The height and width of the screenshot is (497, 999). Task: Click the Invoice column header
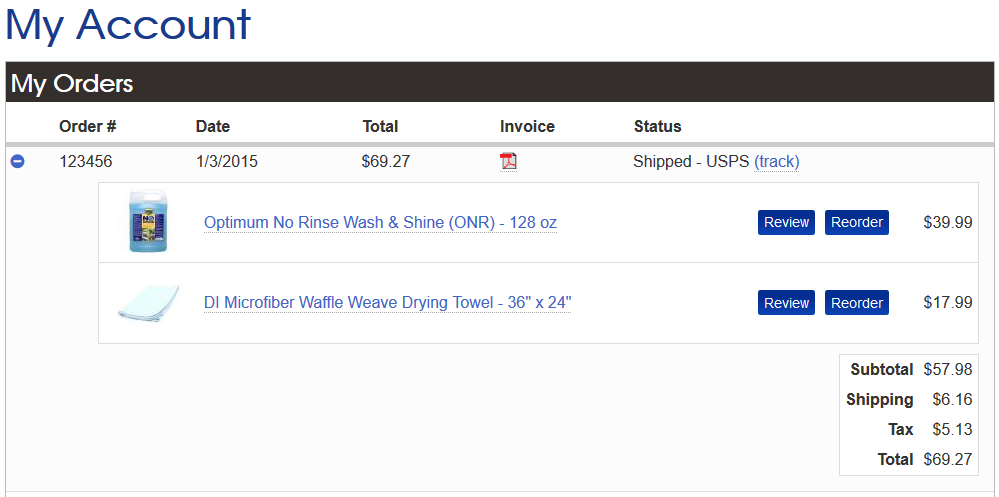[527, 126]
